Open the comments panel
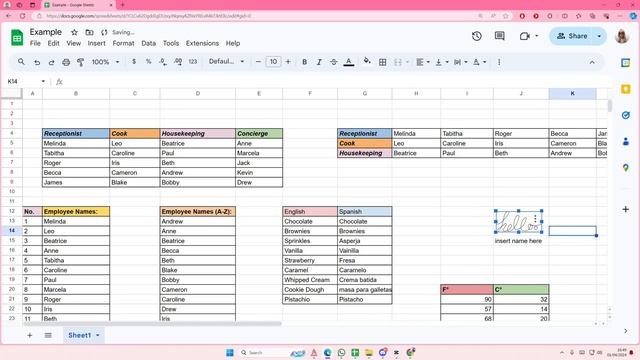The height and width of the screenshot is (360, 640). pos(500,36)
